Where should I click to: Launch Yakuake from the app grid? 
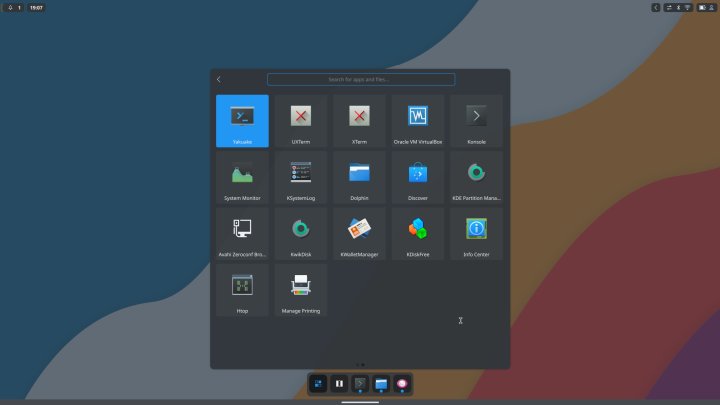coord(242,121)
